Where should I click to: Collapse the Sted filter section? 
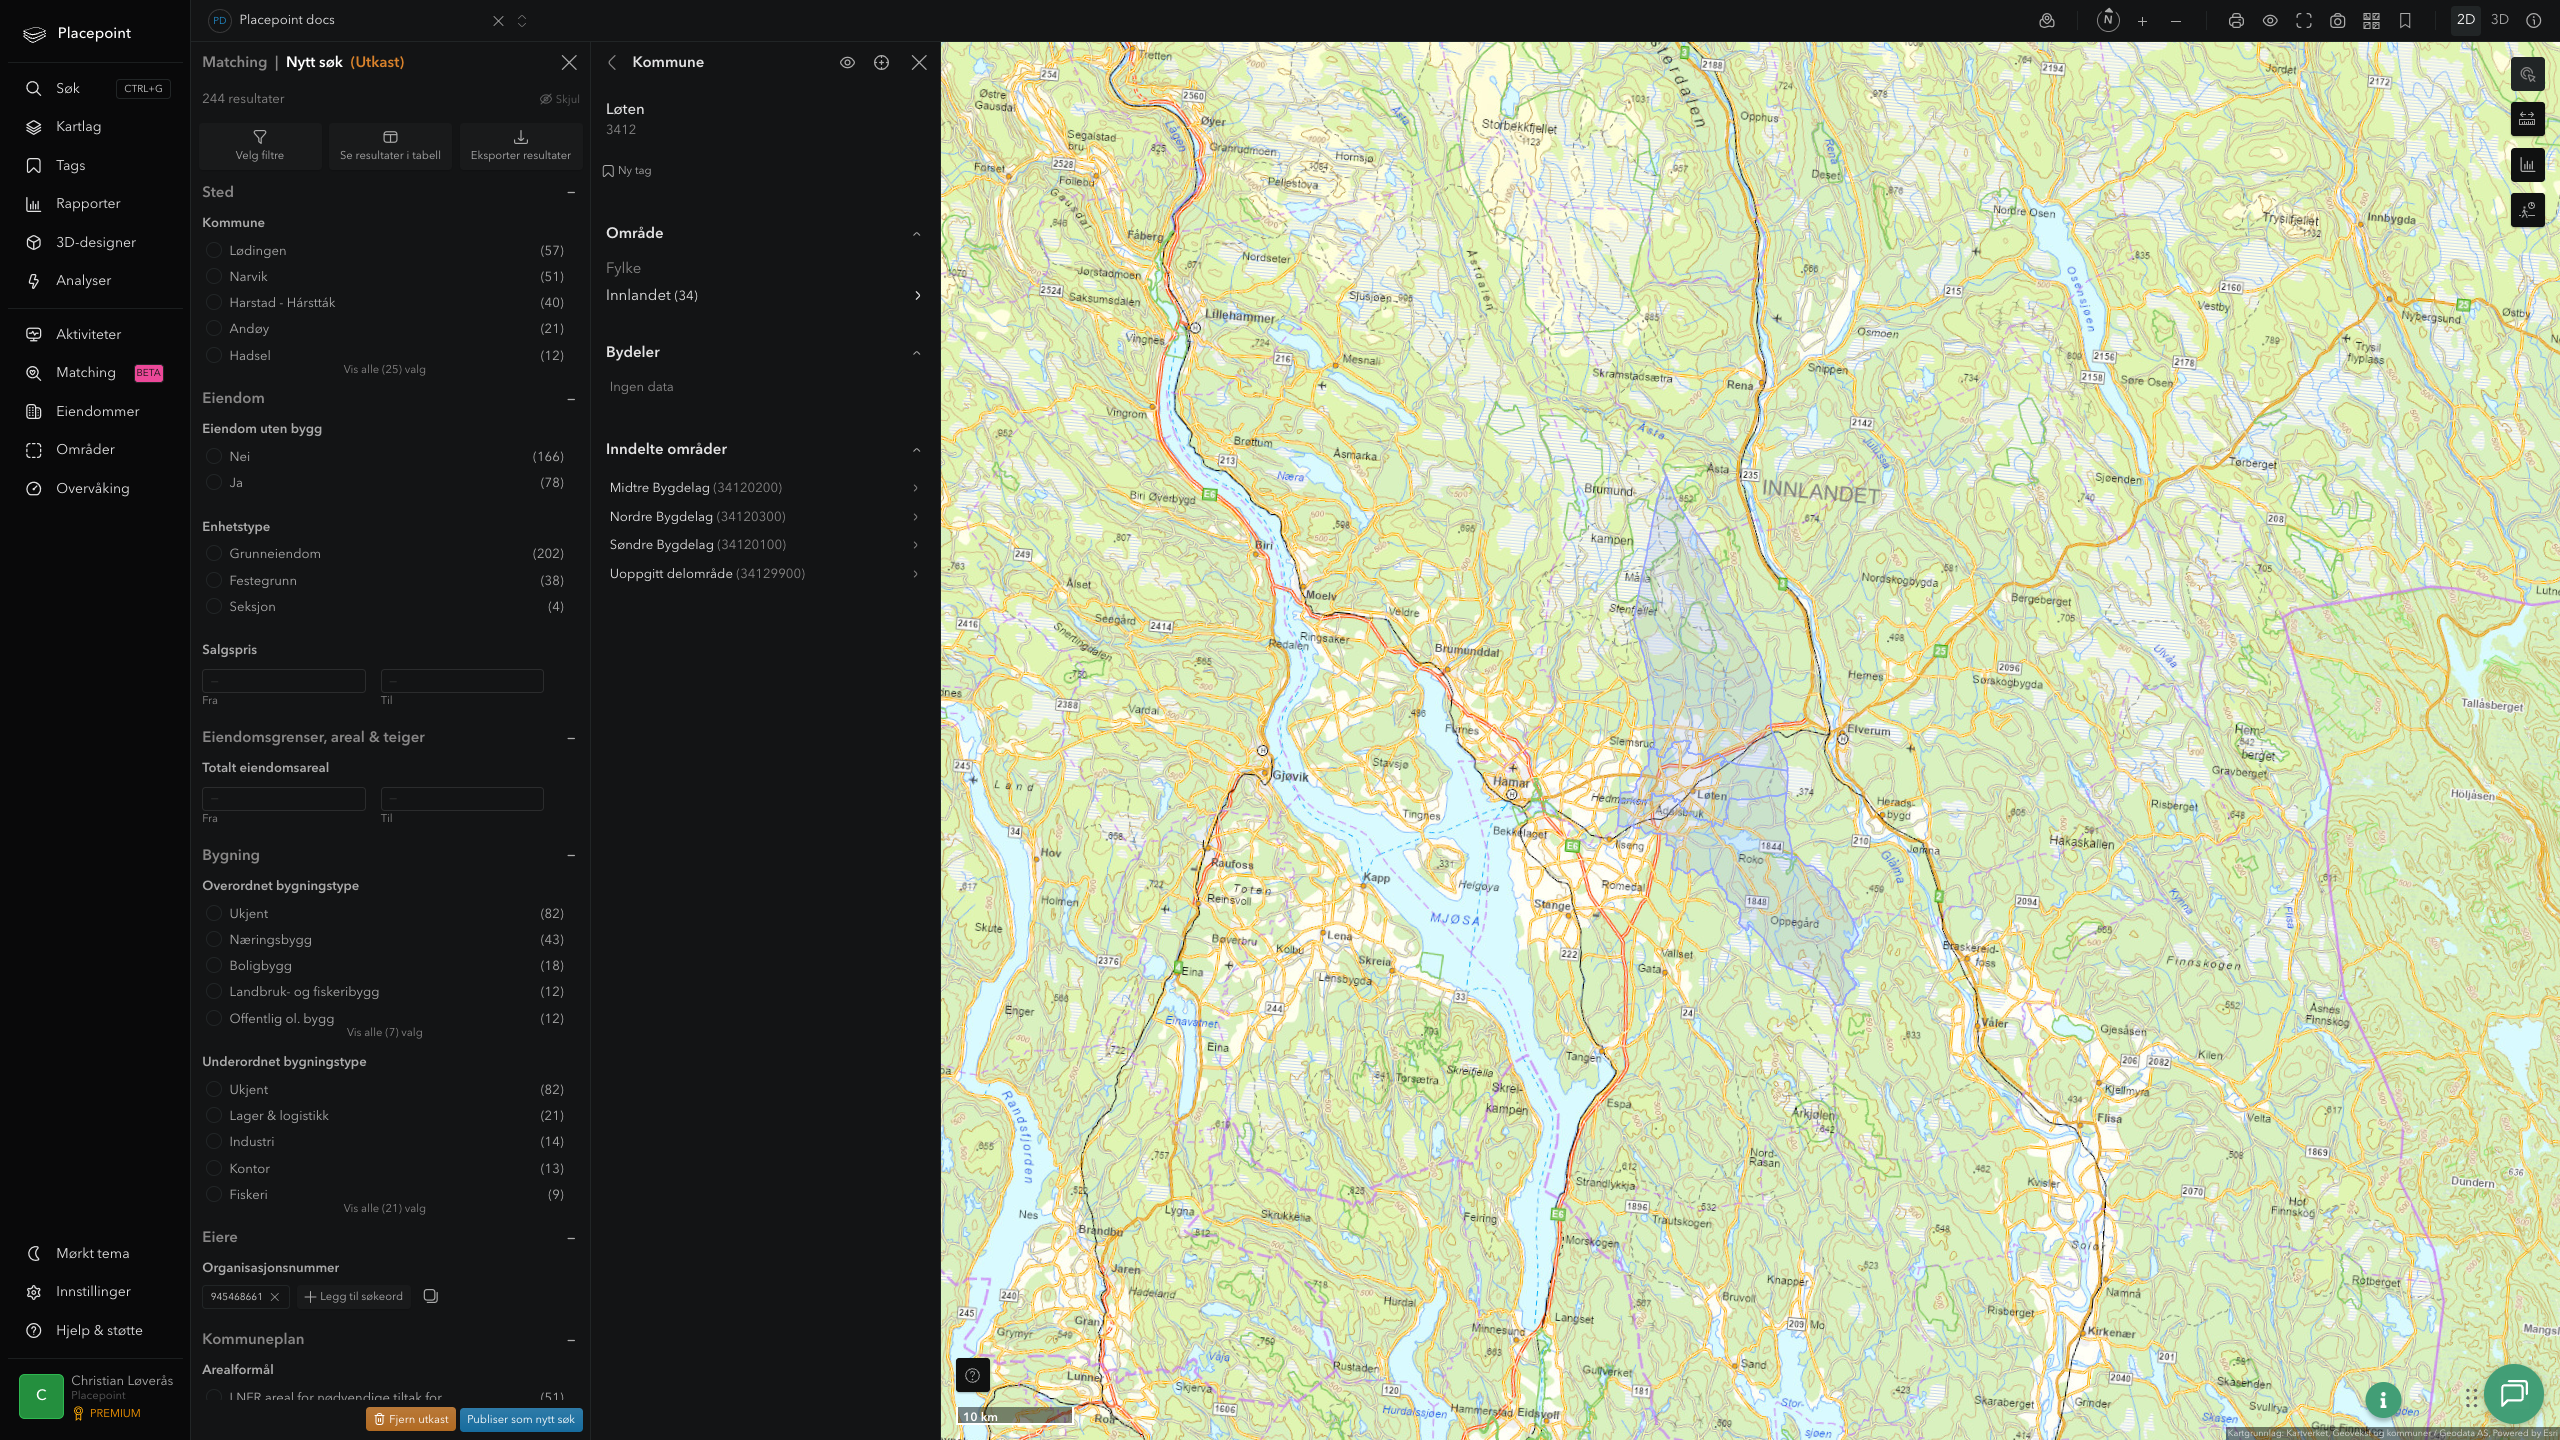click(571, 192)
